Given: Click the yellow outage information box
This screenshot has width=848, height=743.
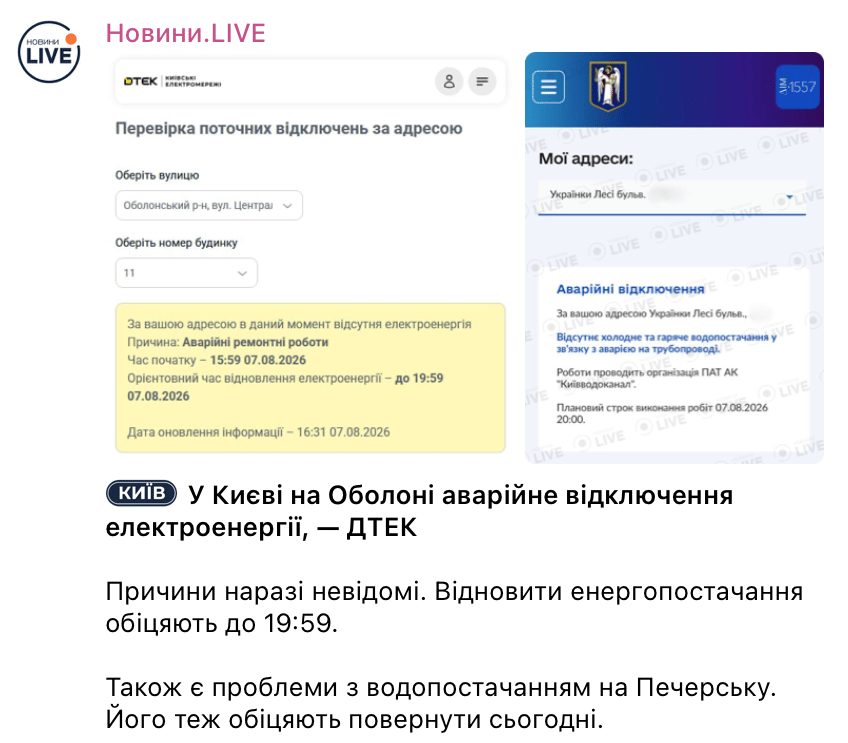Looking at the screenshot, I should [310, 377].
